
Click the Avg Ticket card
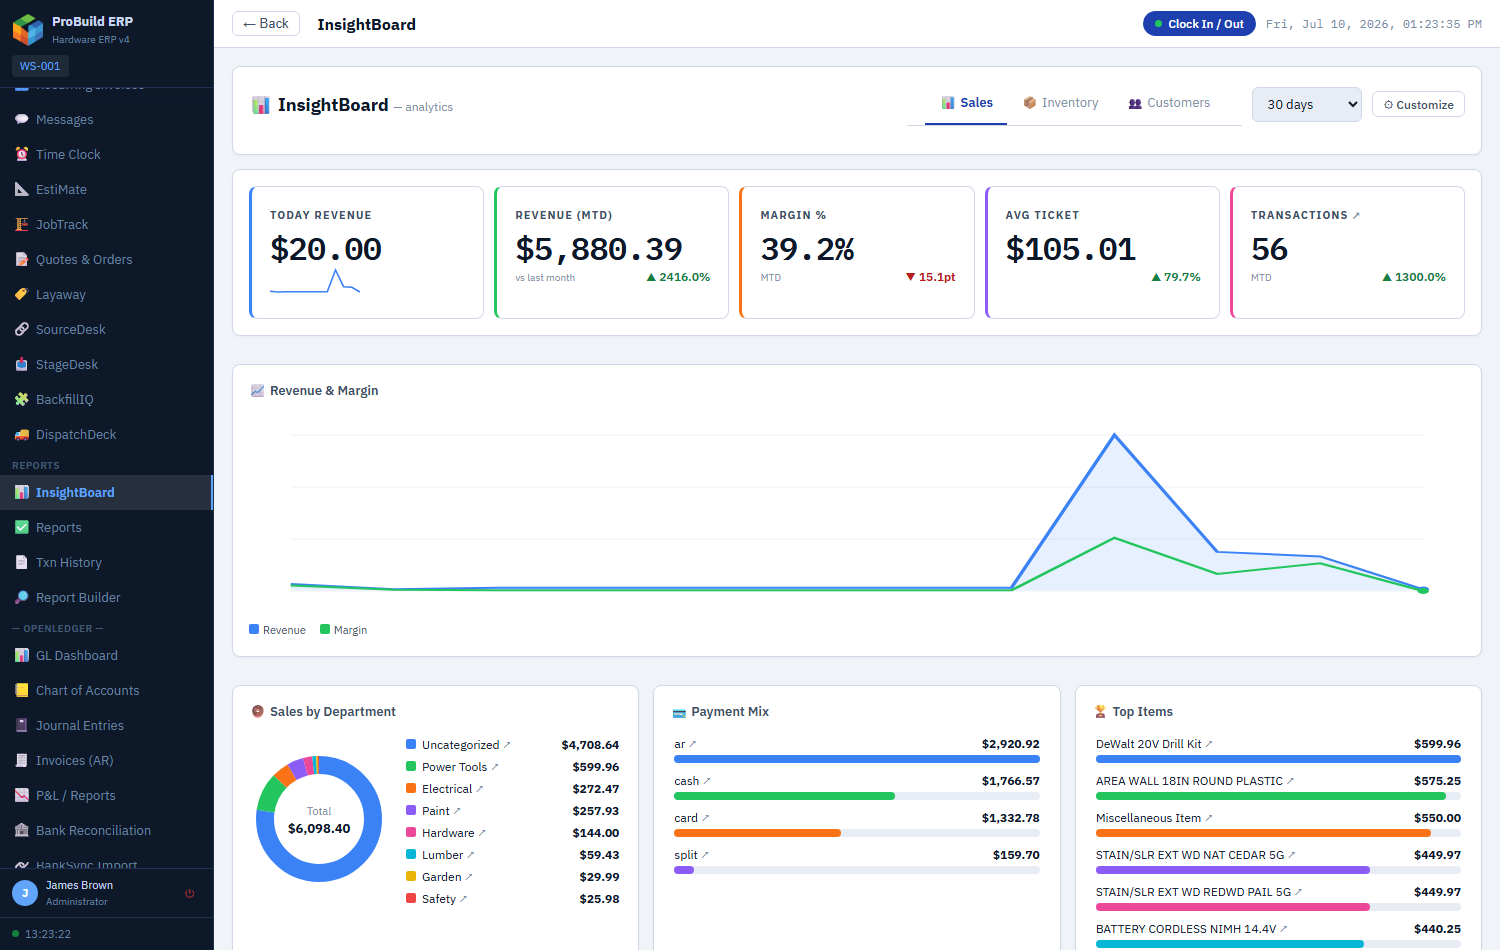click(x=1102, y=252)
